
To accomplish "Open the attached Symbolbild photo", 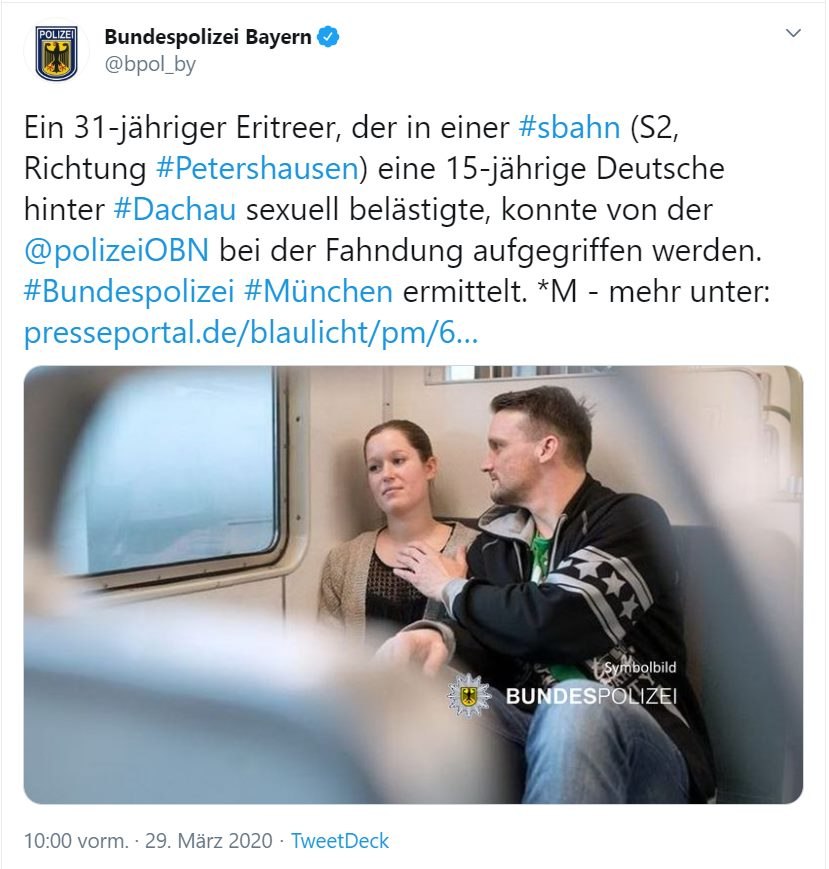I will [413, 585].
